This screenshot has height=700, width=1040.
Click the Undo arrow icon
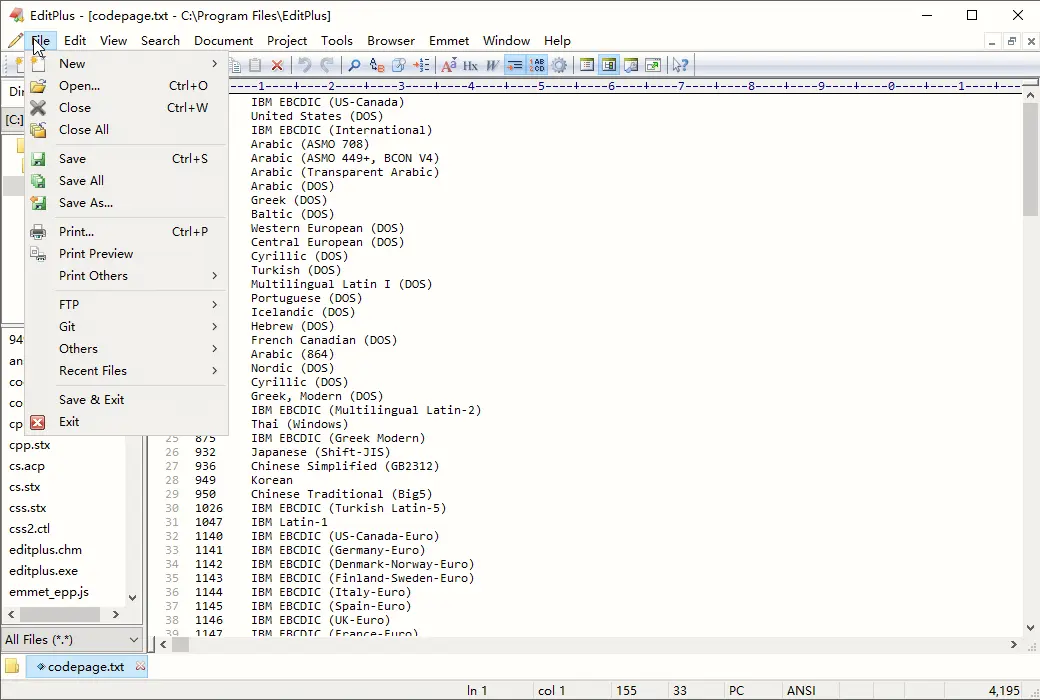tap(304, 65)
